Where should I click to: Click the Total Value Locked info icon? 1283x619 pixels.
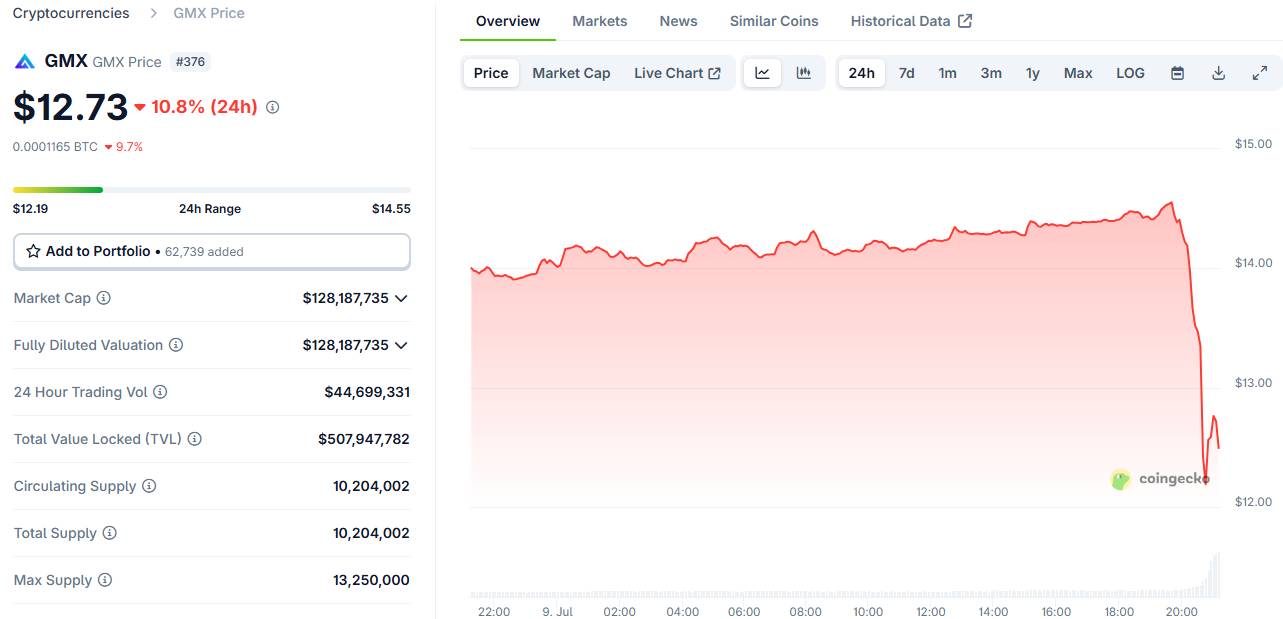[195, 439]
